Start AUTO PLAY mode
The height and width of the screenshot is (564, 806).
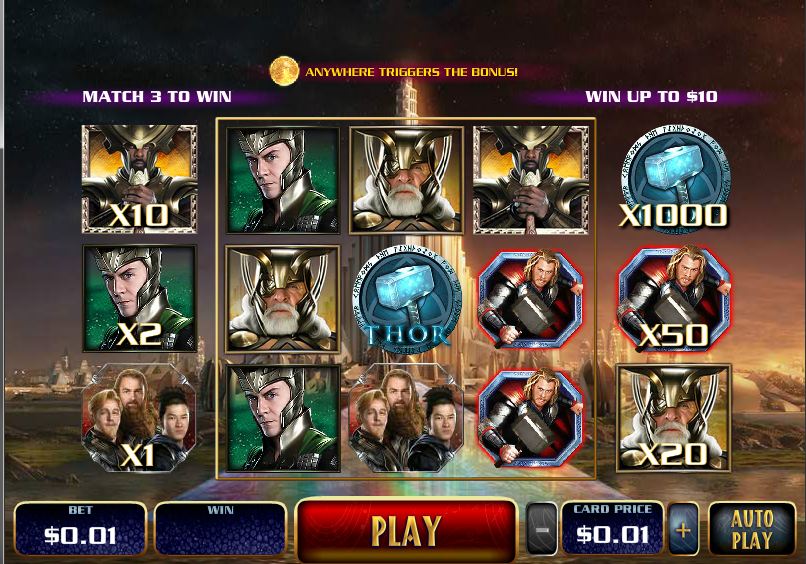tap(752, 530)
